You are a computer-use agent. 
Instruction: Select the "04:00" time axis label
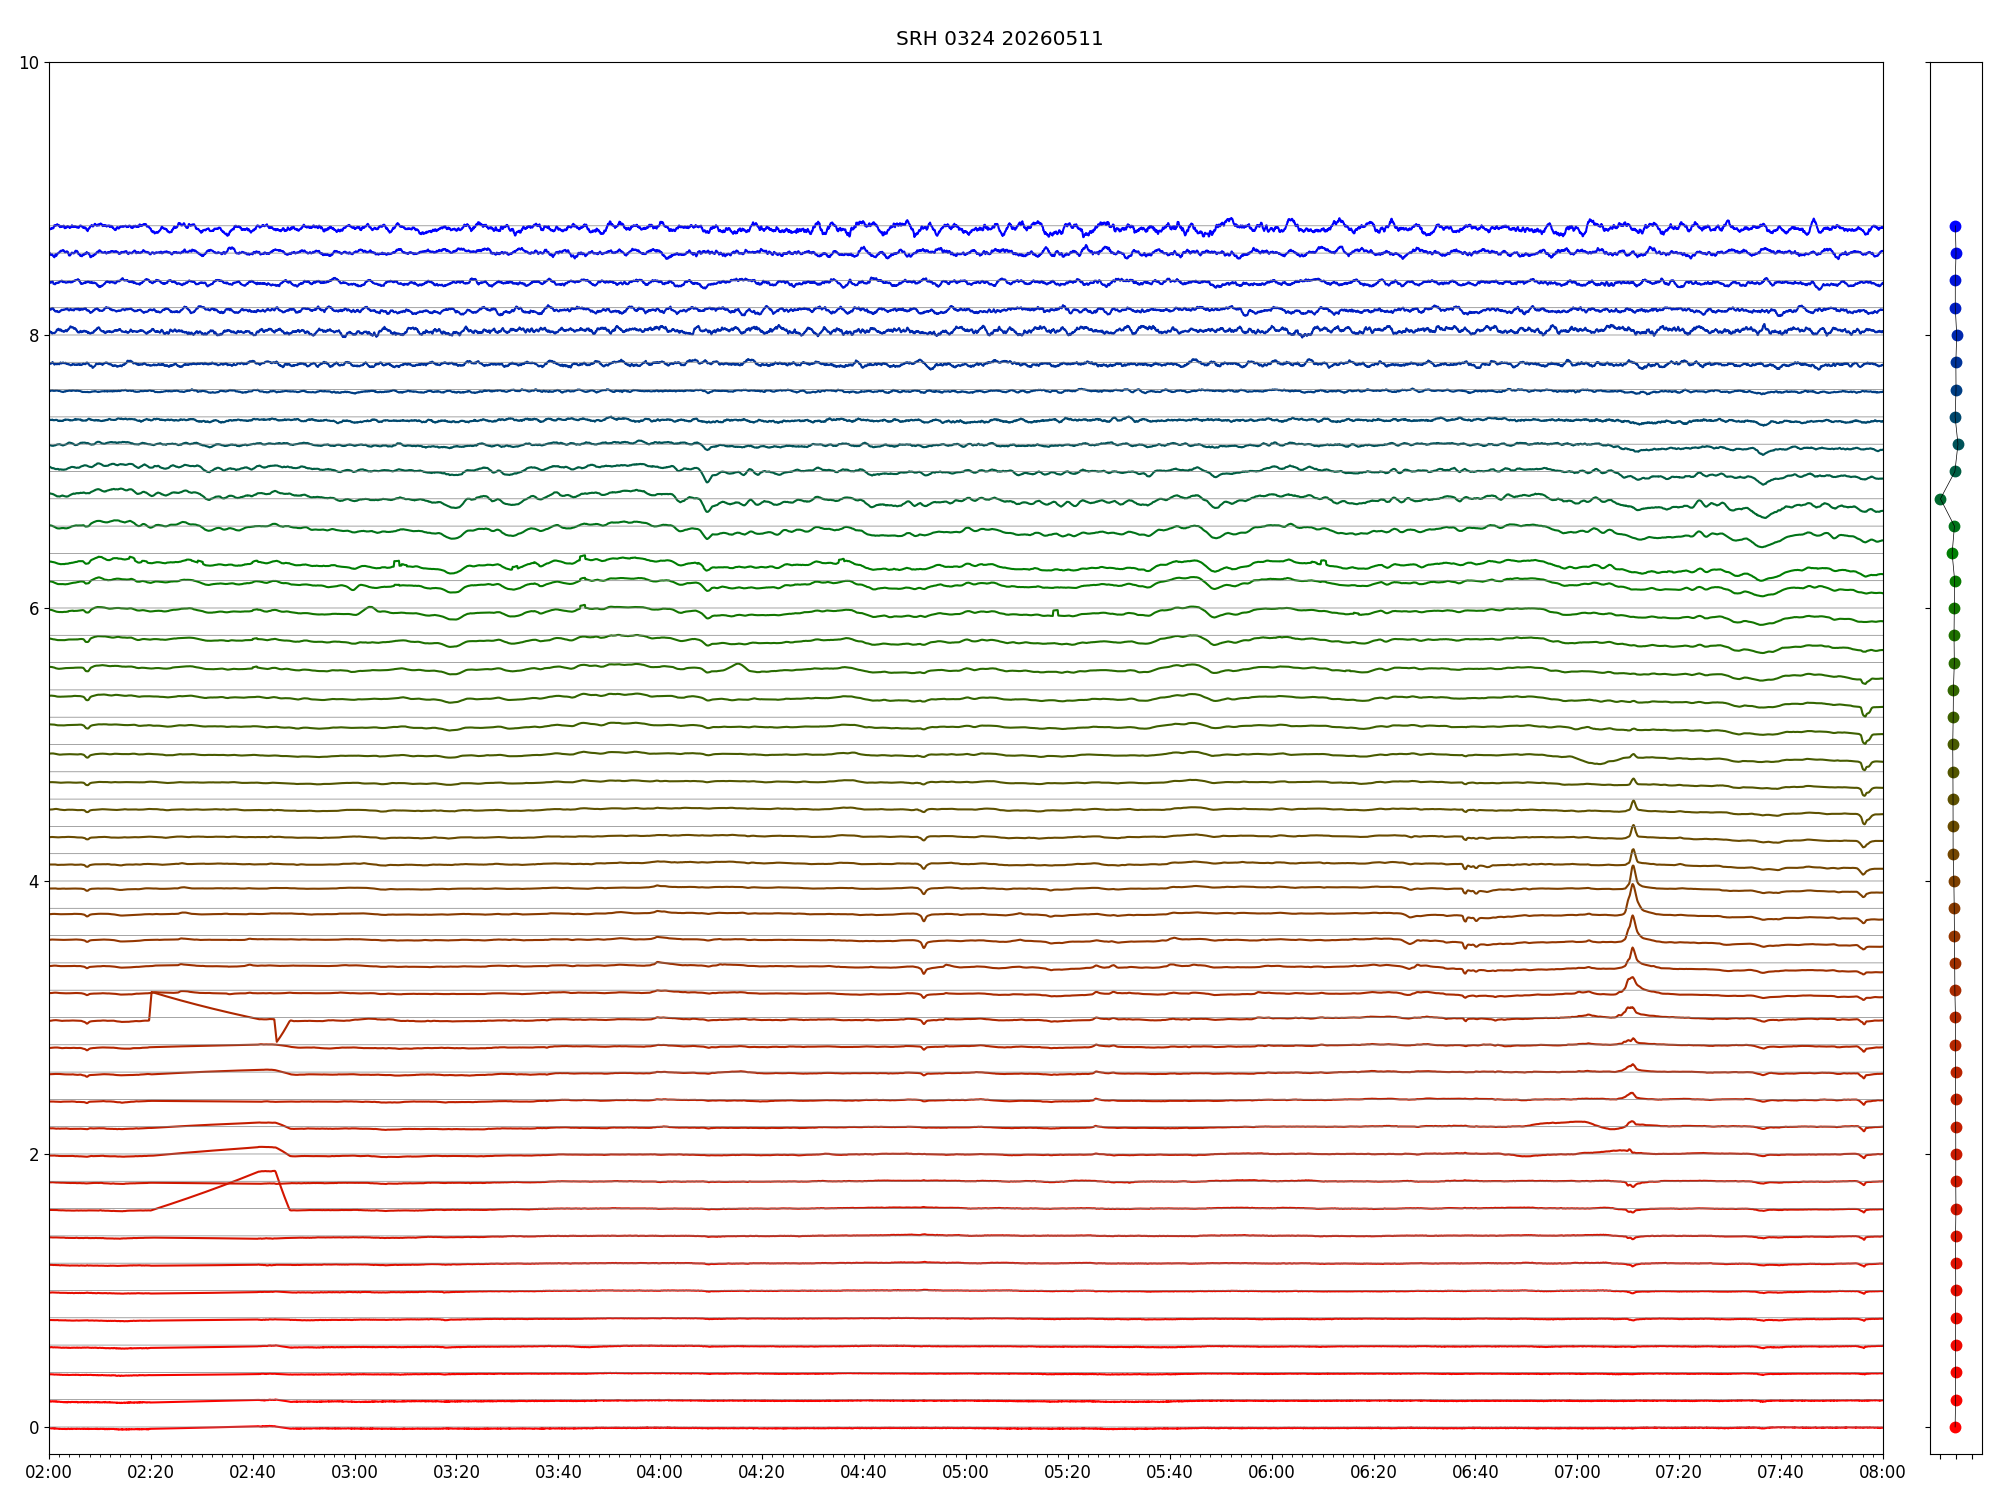click(x=660, y=1473)
